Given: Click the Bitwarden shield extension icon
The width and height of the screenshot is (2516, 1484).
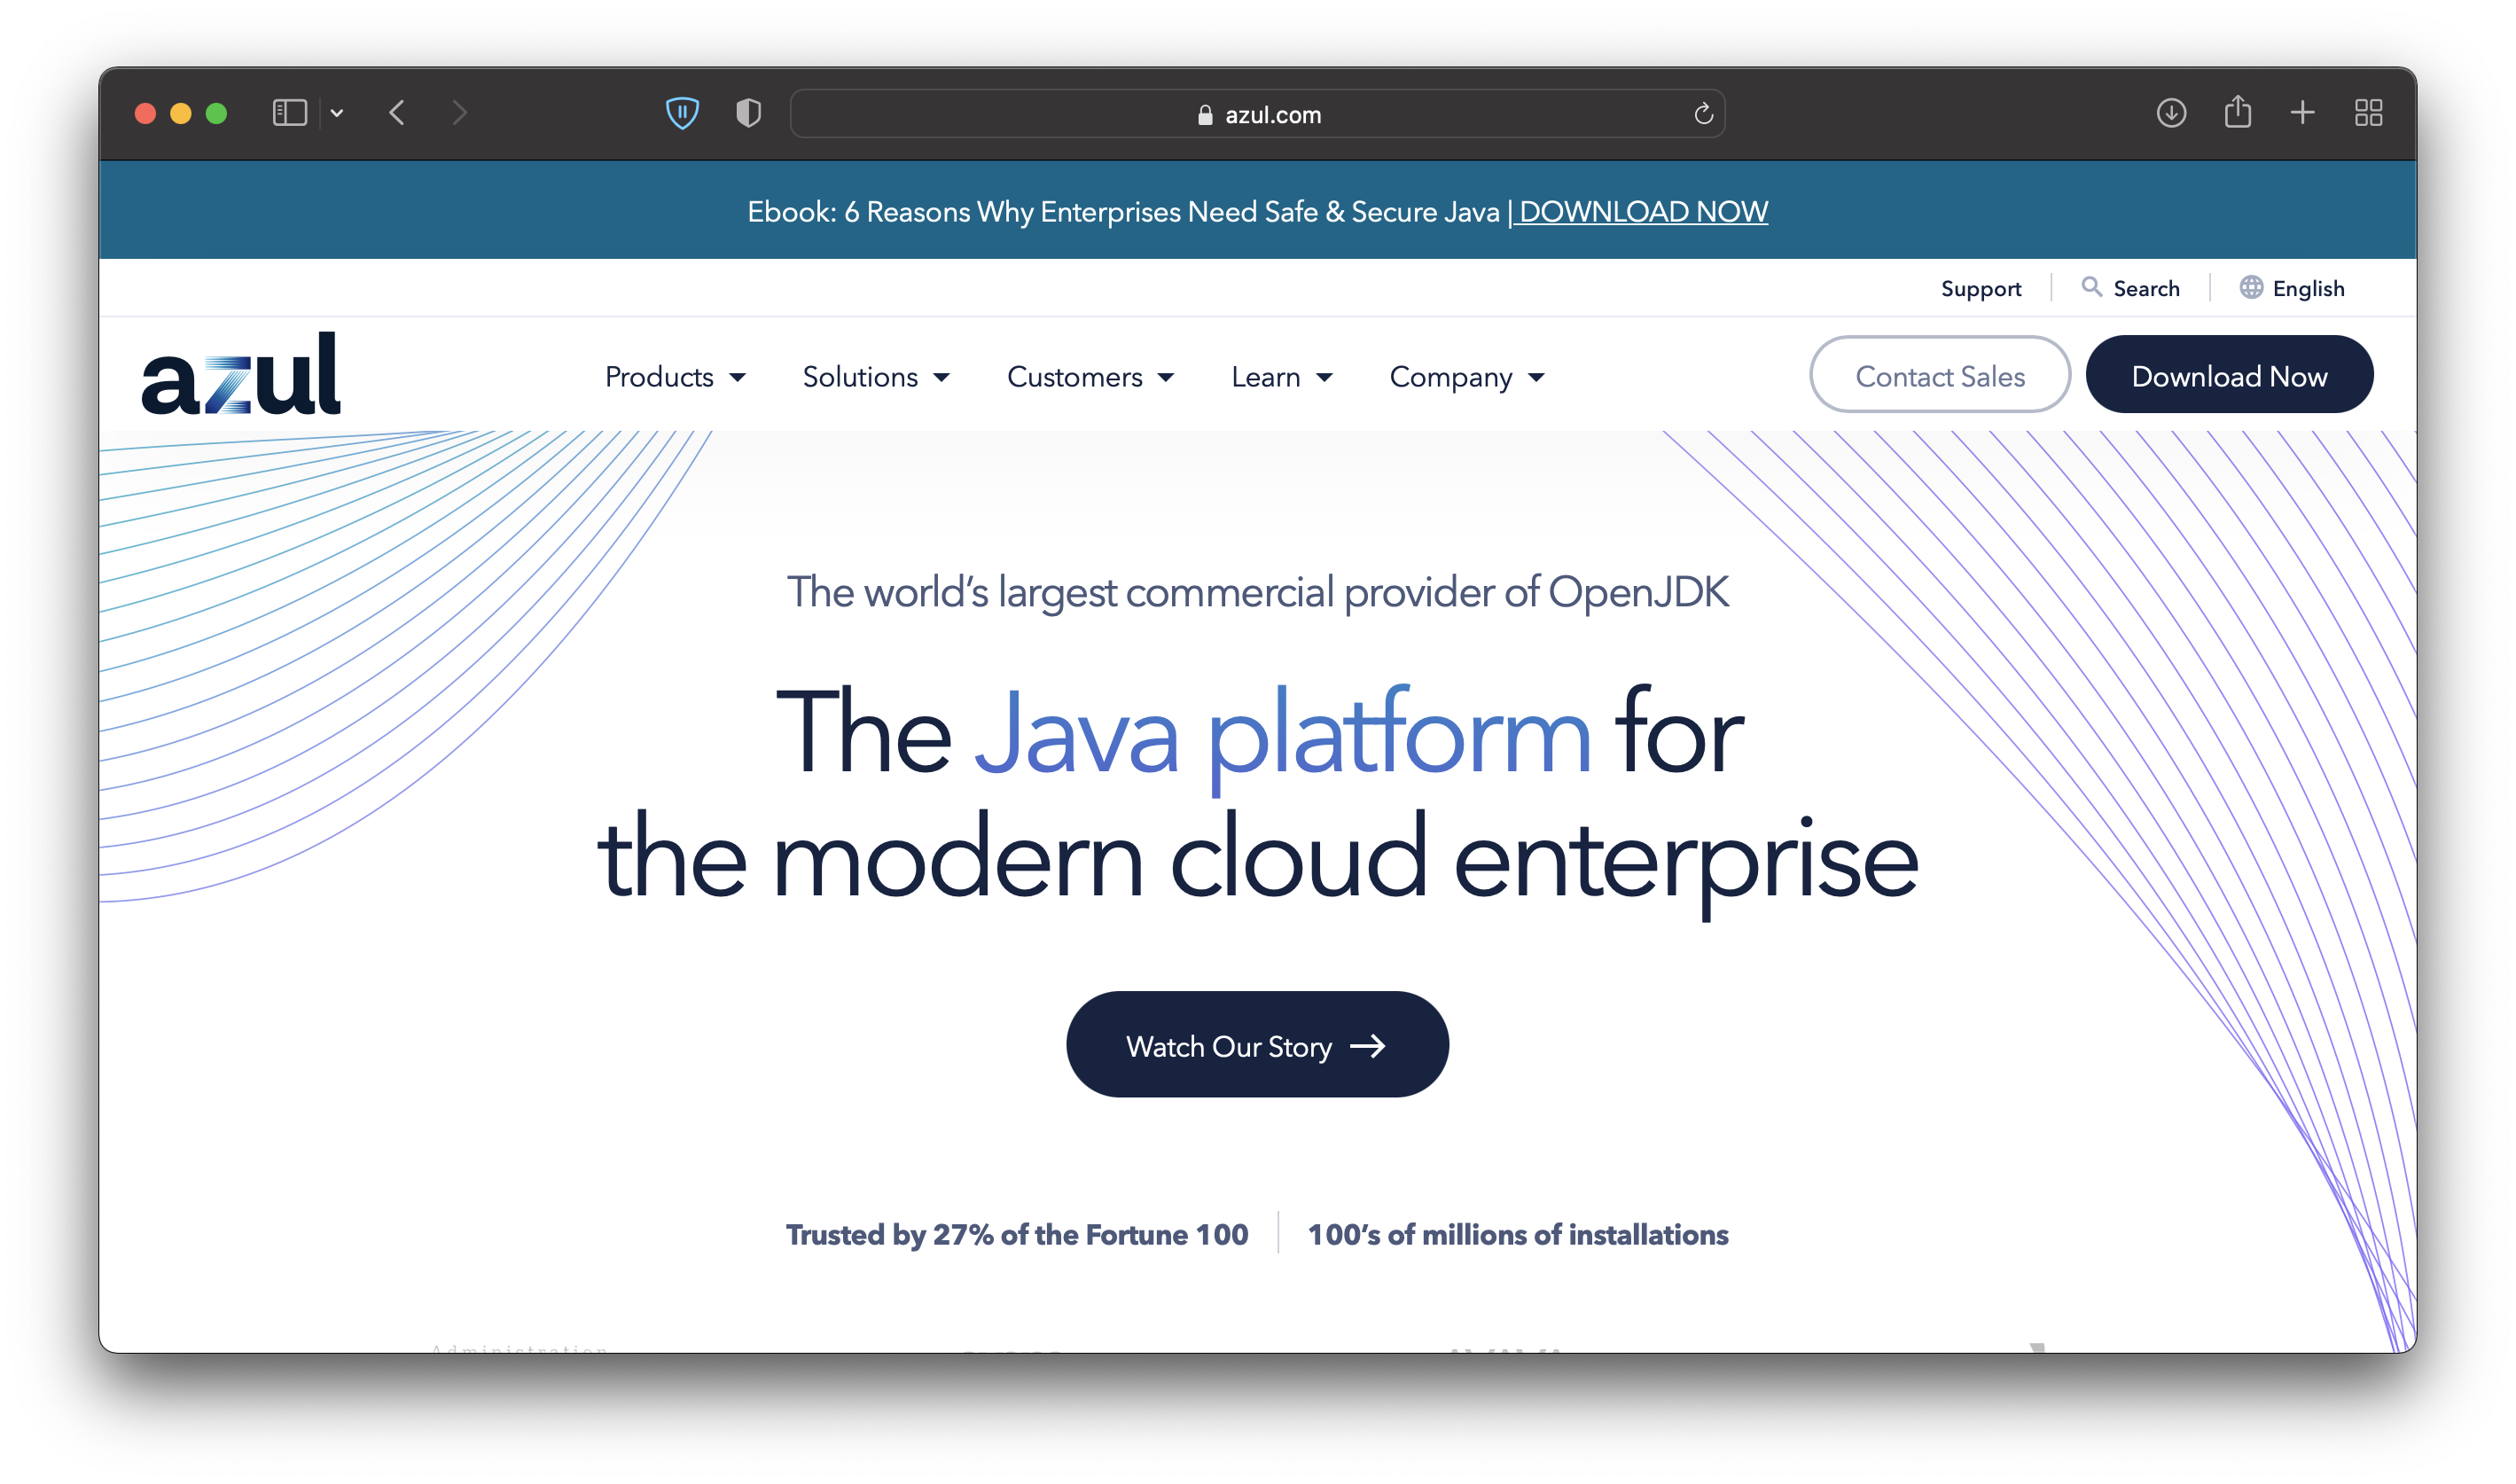Looking at the screenshot, I should [682, 113].
